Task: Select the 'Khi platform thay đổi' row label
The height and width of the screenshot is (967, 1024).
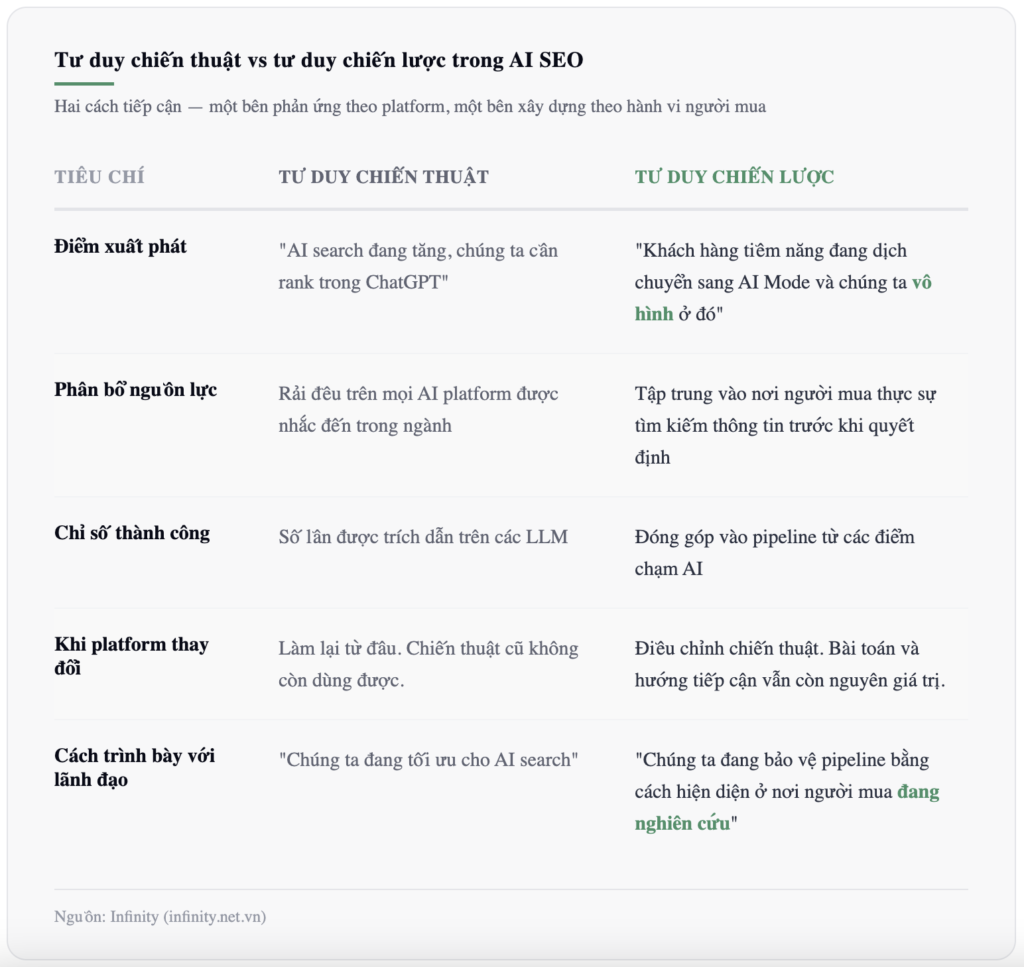Action: [131, 656]
